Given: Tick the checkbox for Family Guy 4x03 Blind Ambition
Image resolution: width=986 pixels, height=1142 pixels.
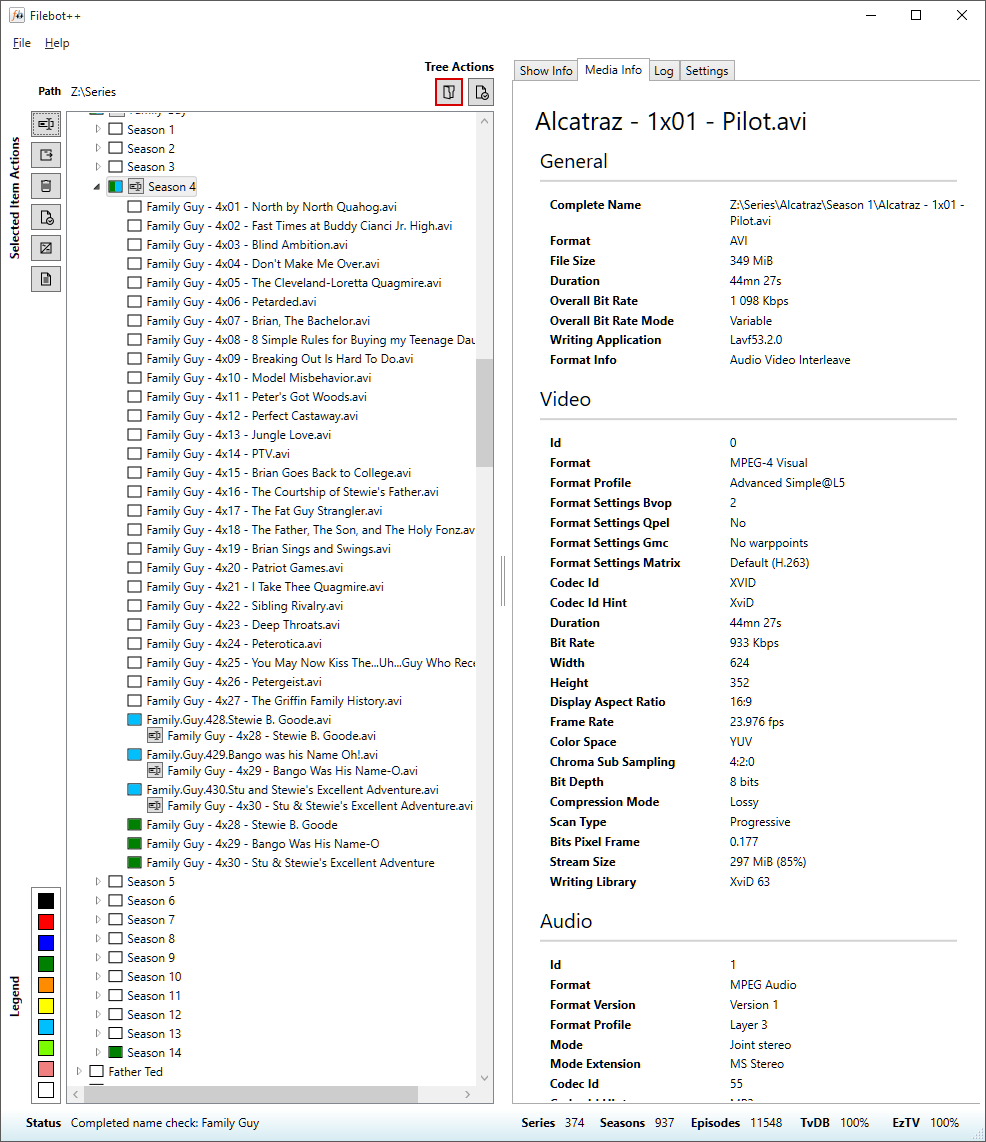Looking at the screenshot, I should coord(135,245).
